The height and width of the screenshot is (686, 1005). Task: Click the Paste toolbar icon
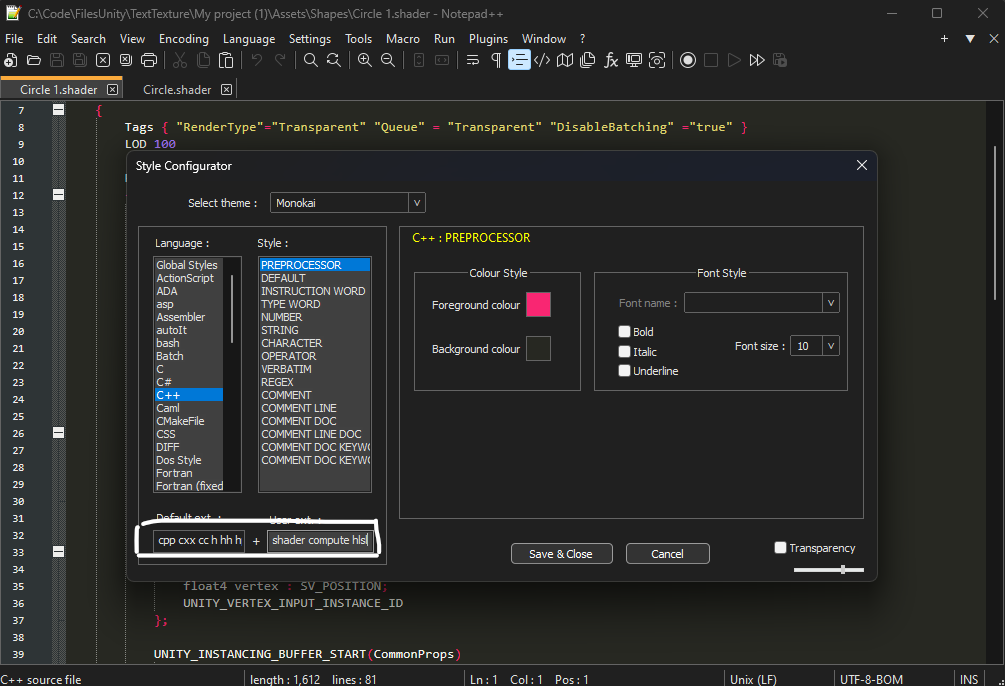(226, 60)
